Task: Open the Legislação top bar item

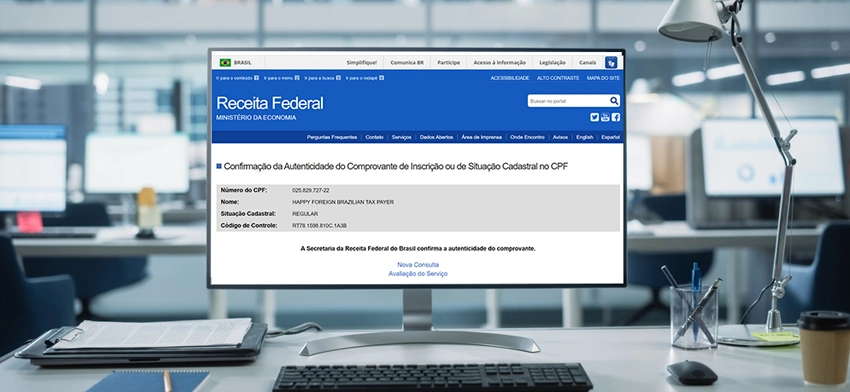Action: 552,62
